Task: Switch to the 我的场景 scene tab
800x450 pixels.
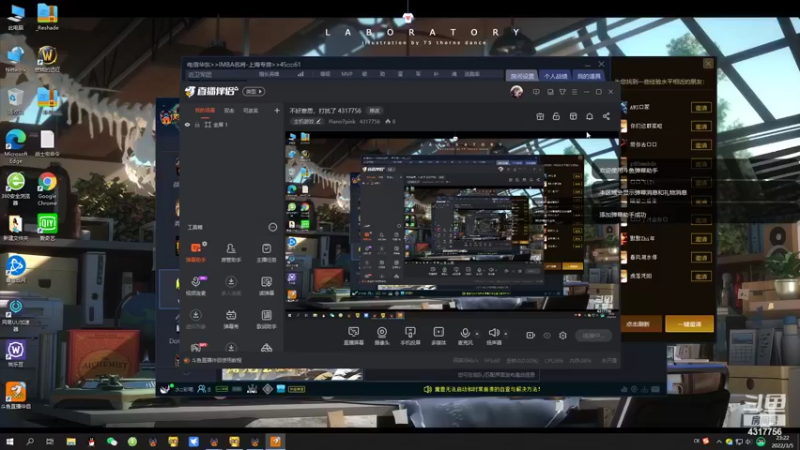Action: [x=205, y=110]
